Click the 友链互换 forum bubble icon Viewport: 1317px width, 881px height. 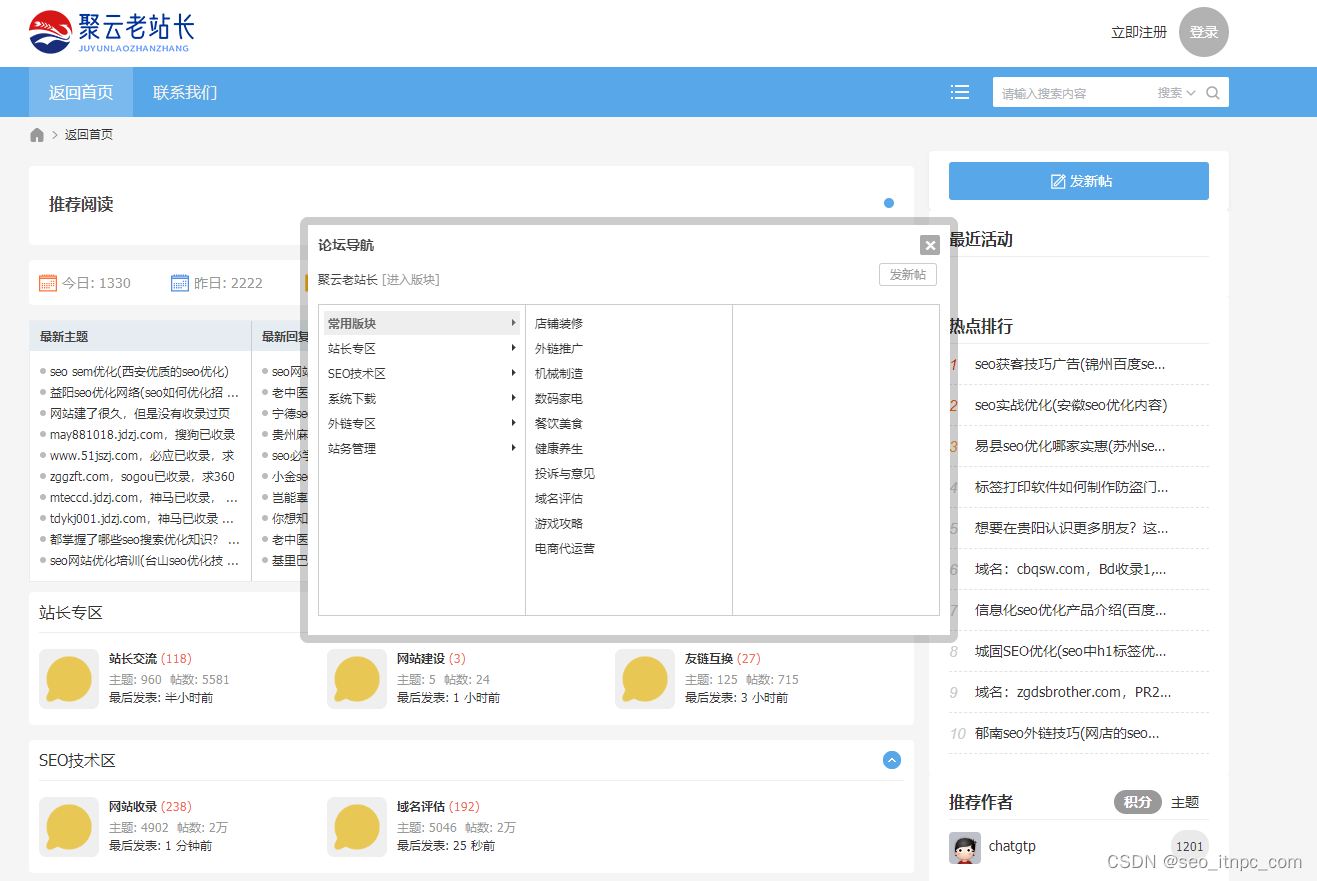[x=645, y=679]
